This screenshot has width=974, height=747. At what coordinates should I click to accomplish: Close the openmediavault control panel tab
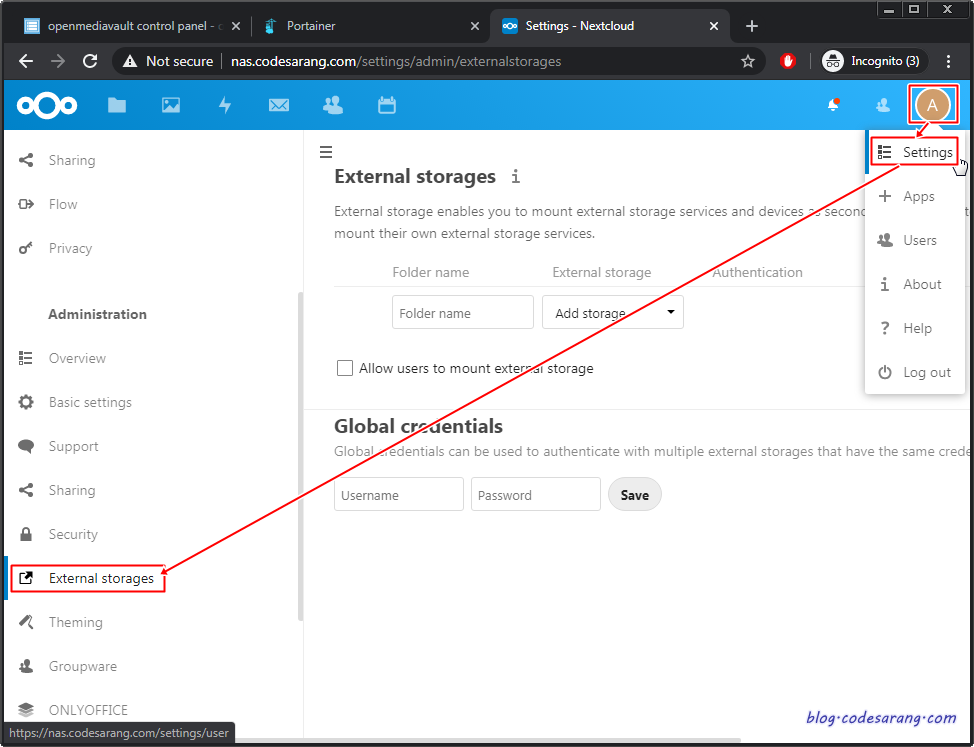pyautogui.click(x=236, y=26)
